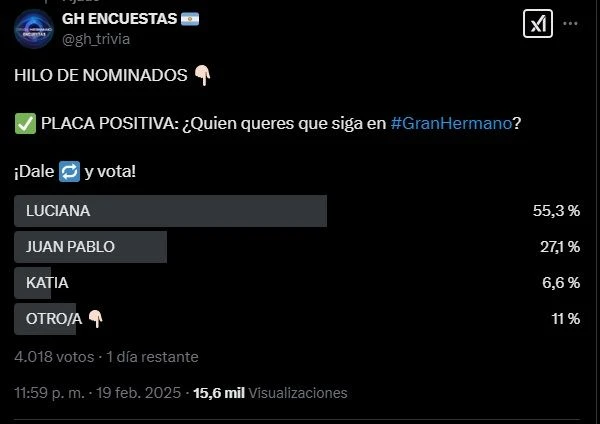600x424 pixels.
Task: View the 15,6 mil Visualizaciones stats
Action: click(x=285, y=393)
